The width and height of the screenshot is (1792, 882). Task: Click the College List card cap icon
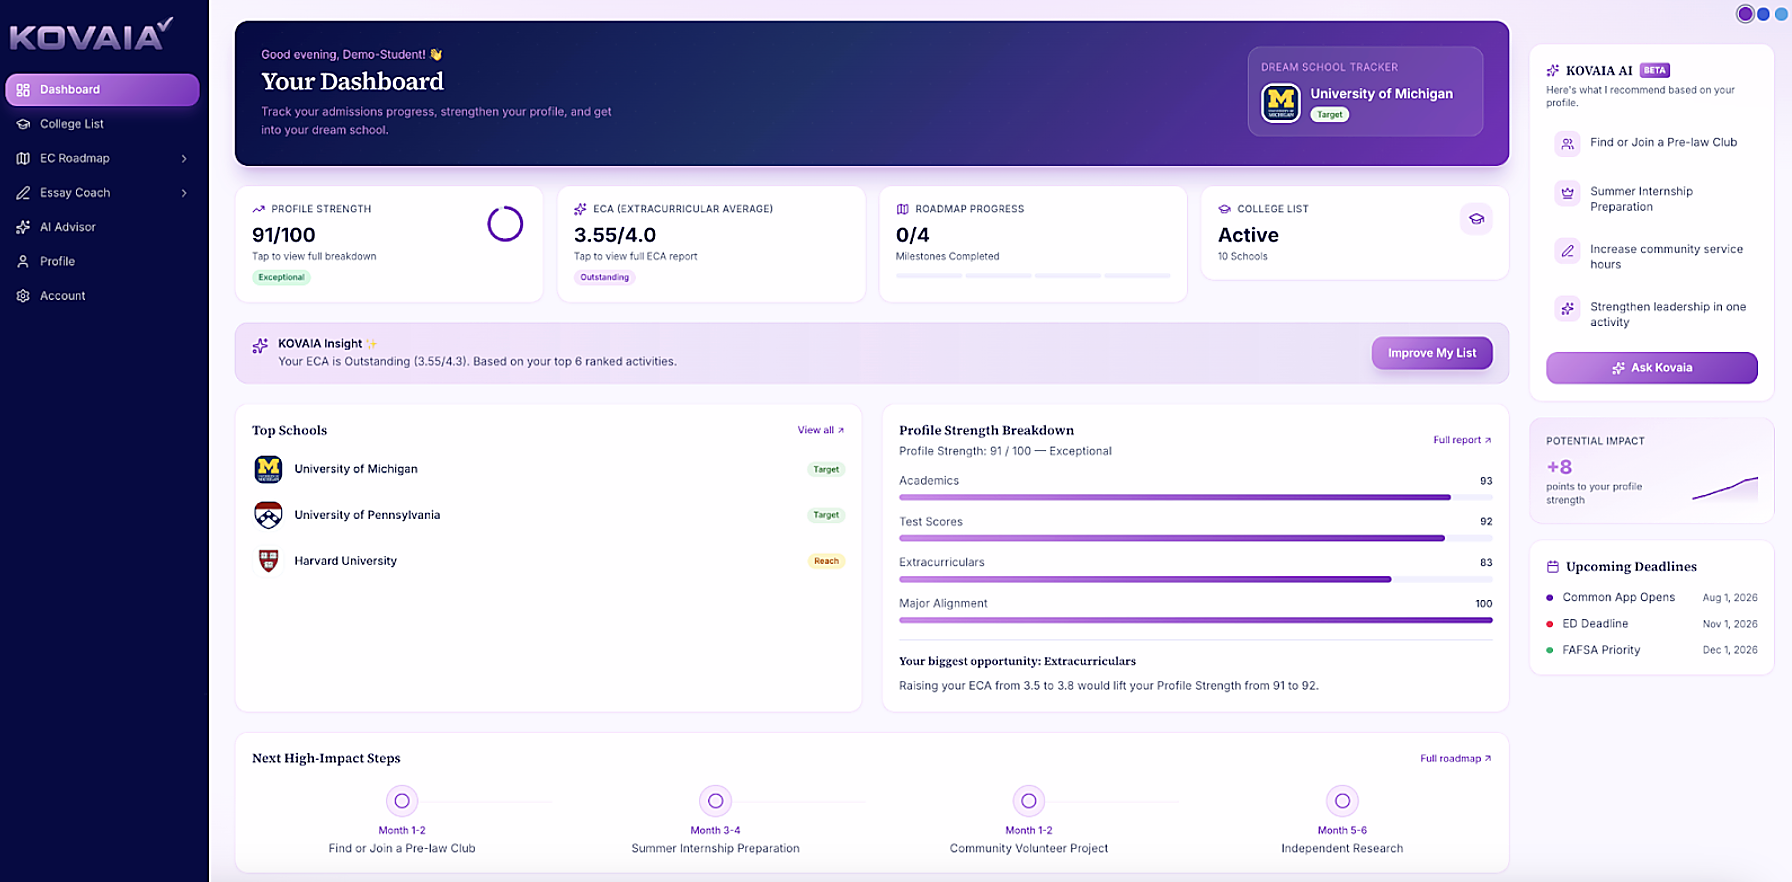click(1476, 219)
